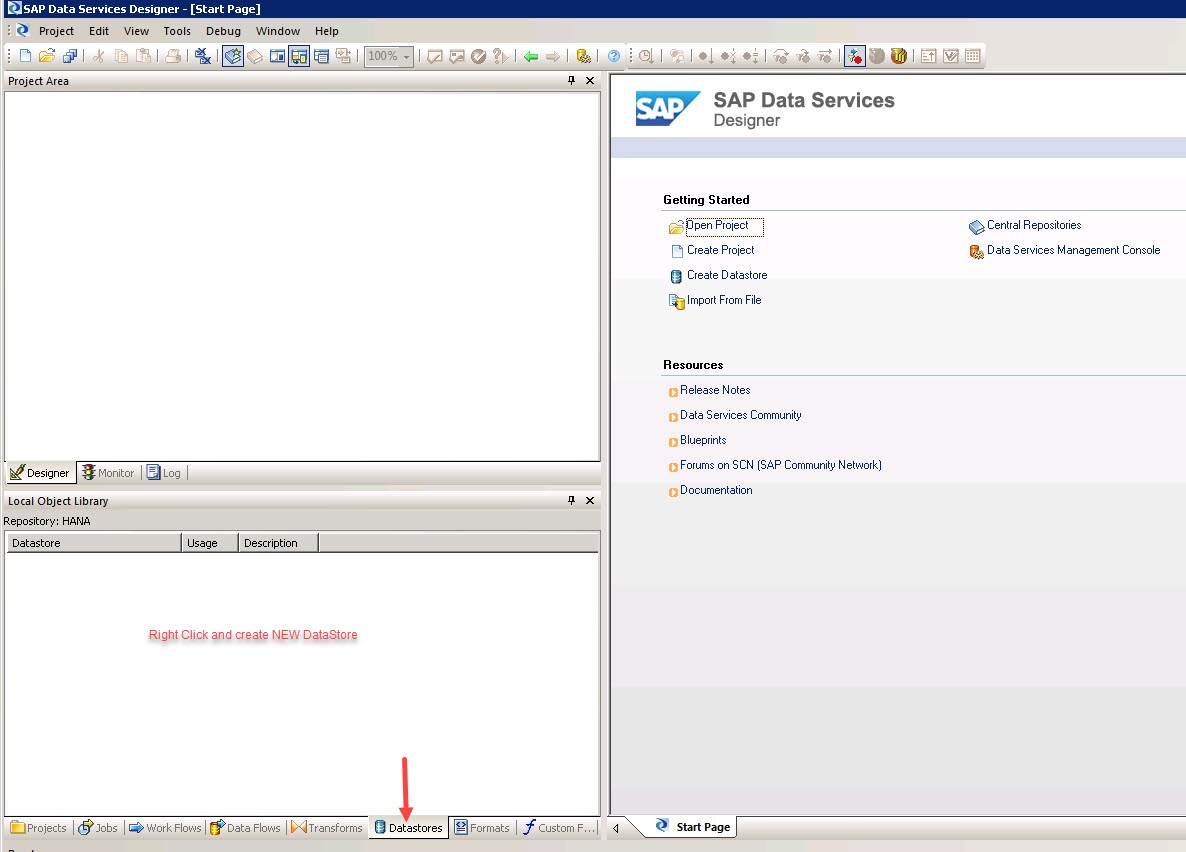Click the Create Datastore link
This screenshot has width=1186, height=852.
click(727, 275)
